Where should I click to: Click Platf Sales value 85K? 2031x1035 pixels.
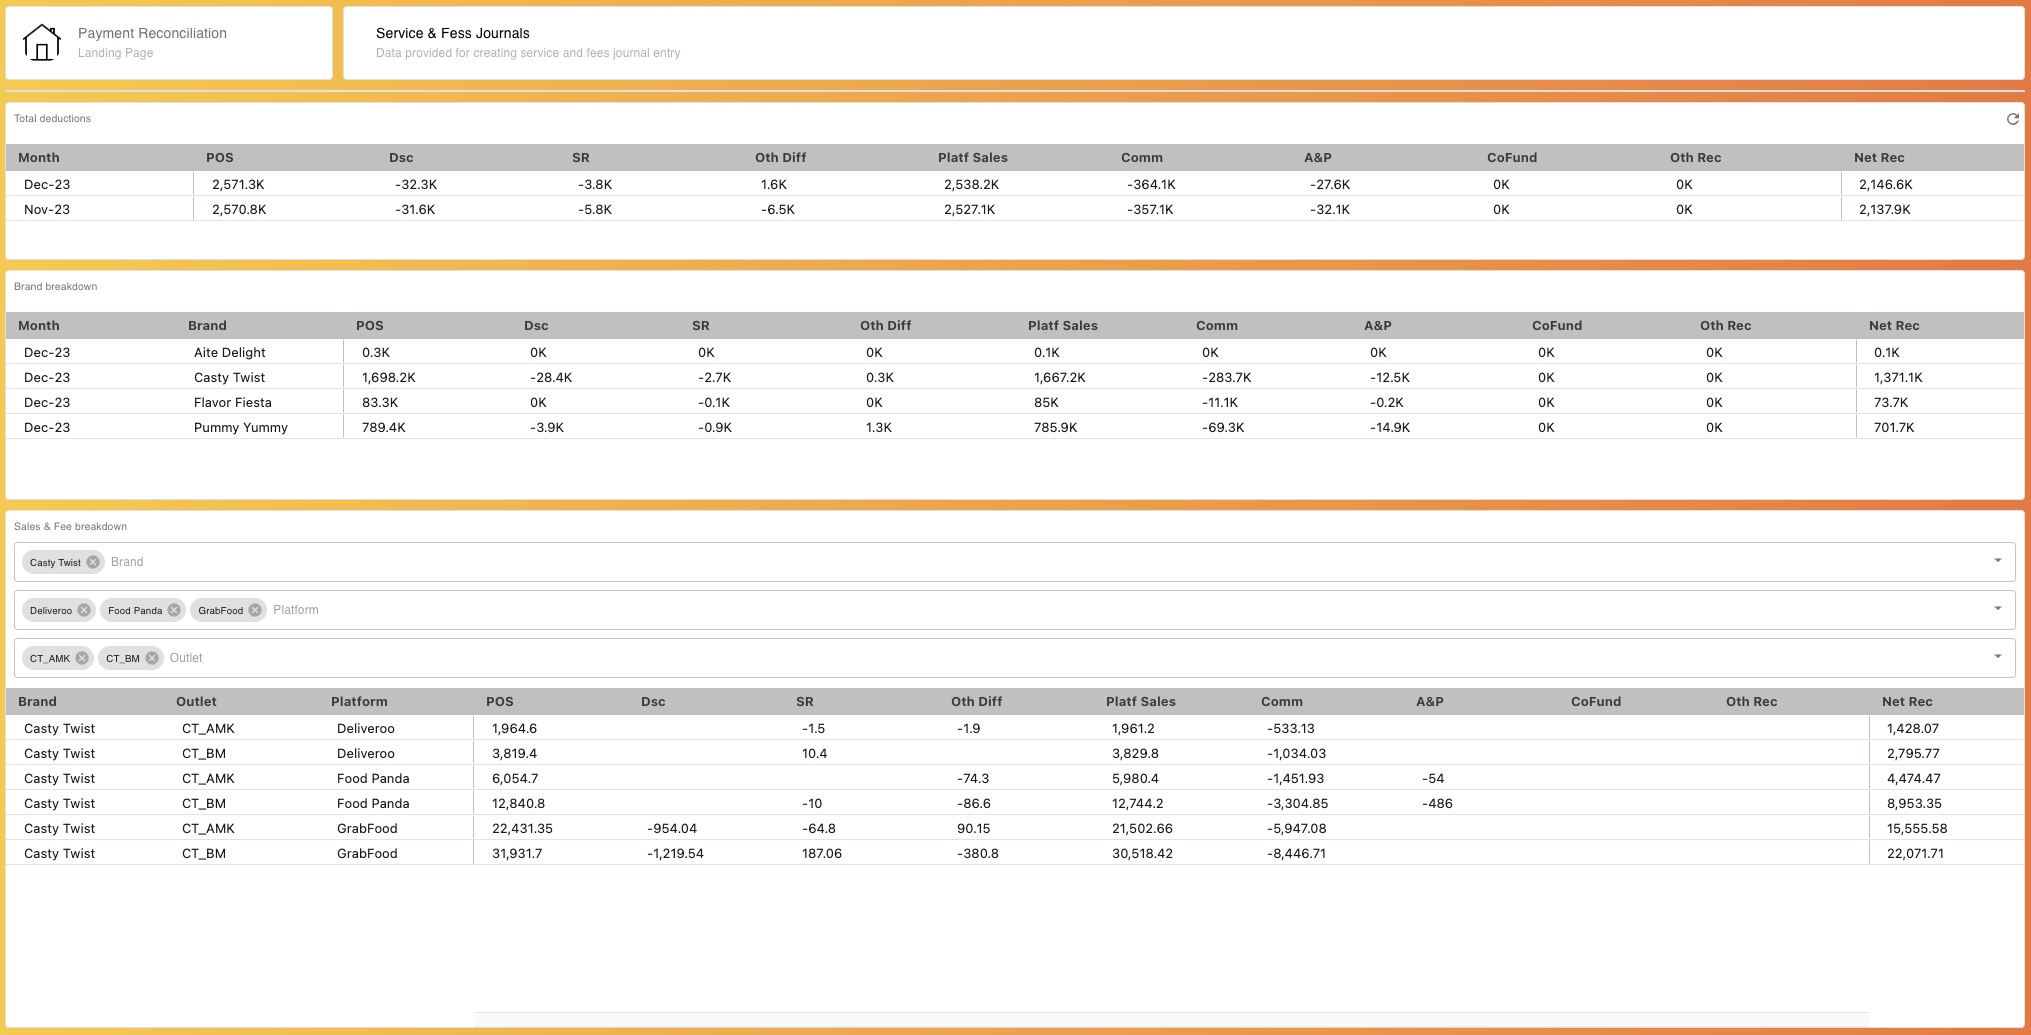[x=1046, y=402]
